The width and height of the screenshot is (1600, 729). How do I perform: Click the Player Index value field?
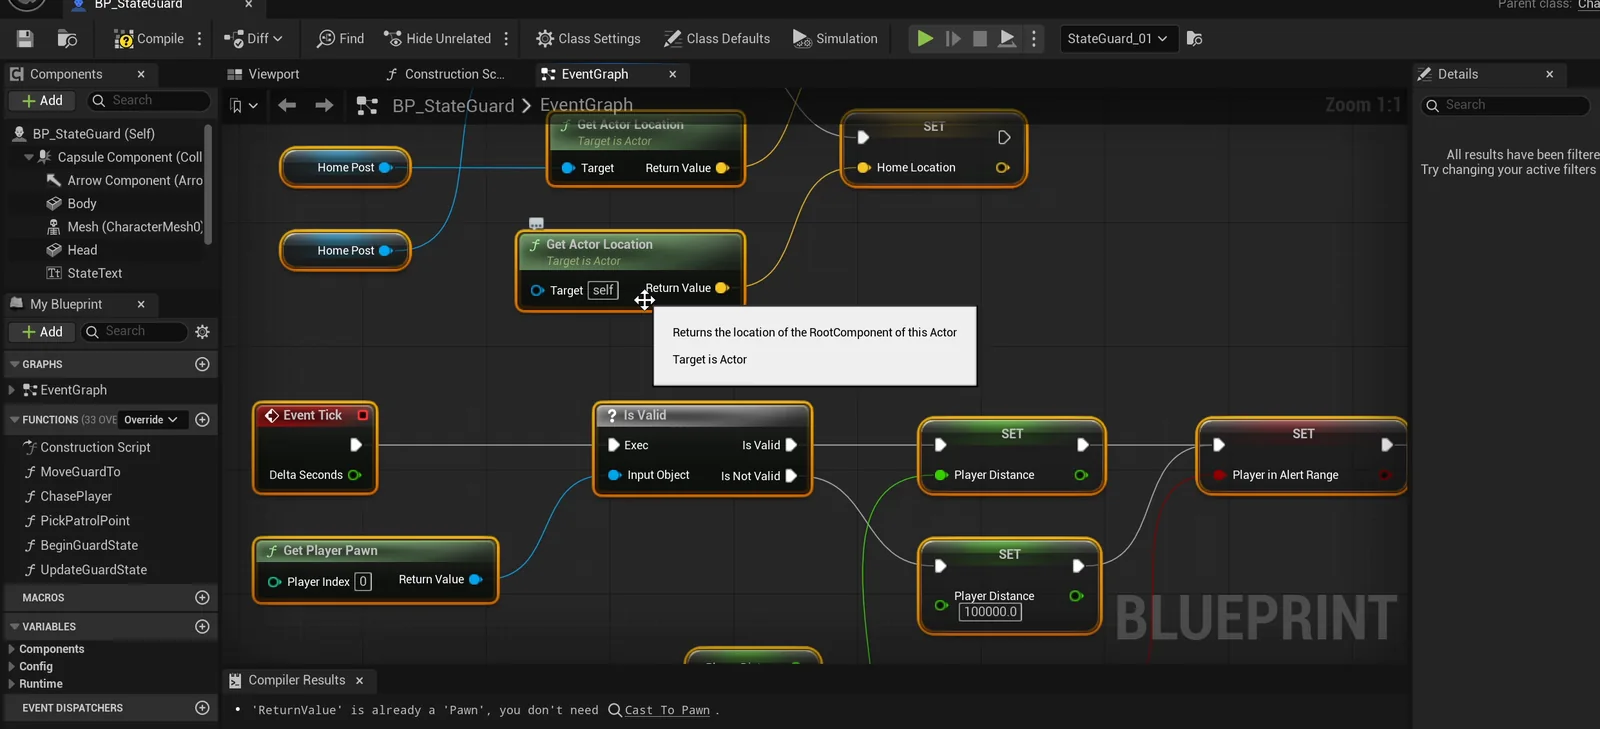tap(363, 582)
